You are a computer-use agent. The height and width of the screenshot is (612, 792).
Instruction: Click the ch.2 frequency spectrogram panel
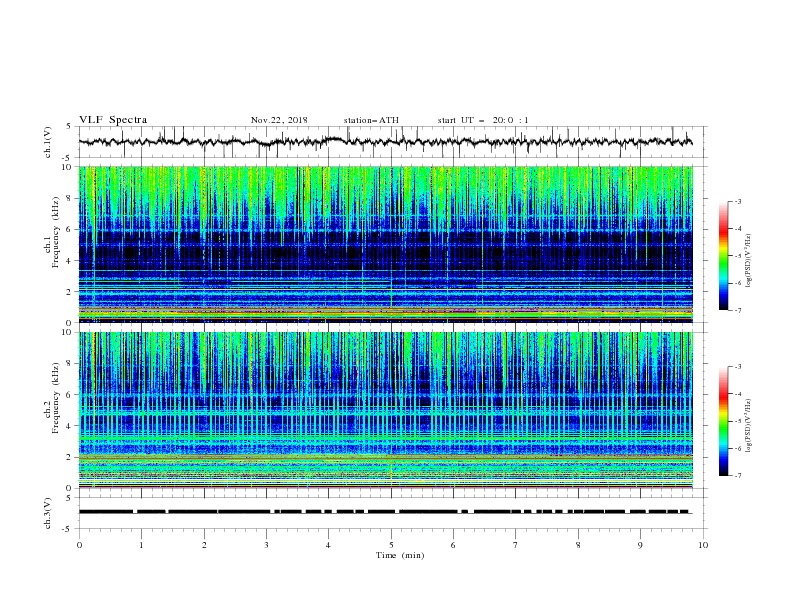[385, 410]
